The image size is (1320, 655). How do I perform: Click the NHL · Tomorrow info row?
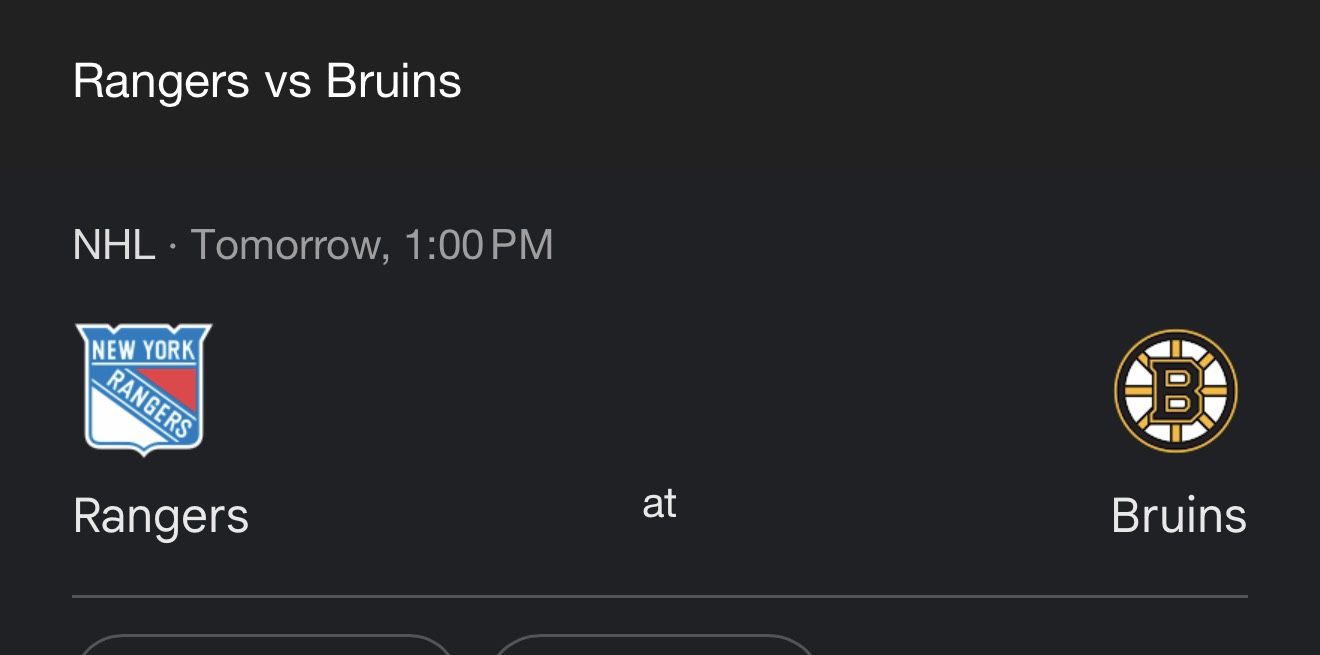[312, 243]
